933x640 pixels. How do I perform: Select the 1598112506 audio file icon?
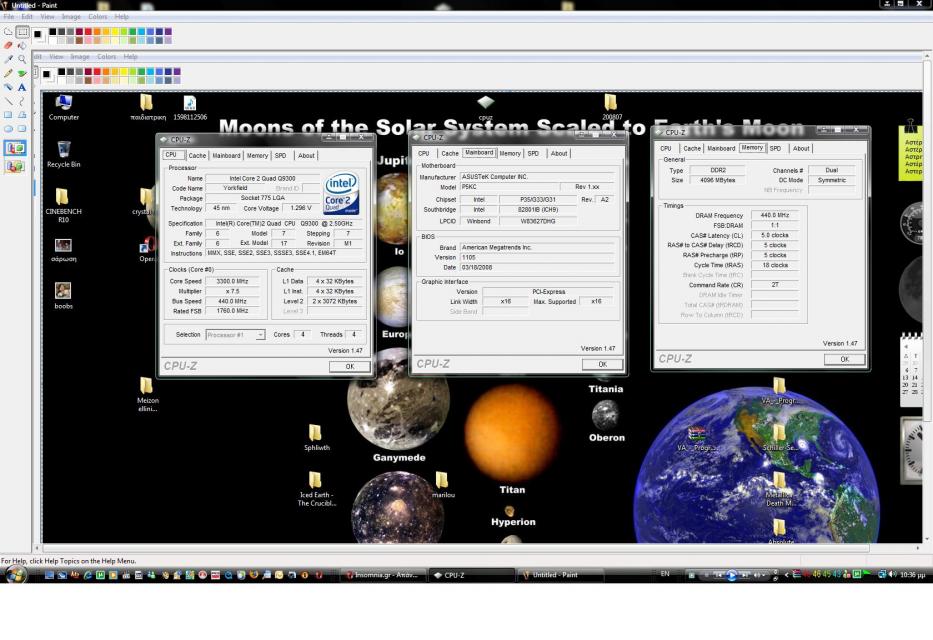pyautogui.click(x=190, y=108)
